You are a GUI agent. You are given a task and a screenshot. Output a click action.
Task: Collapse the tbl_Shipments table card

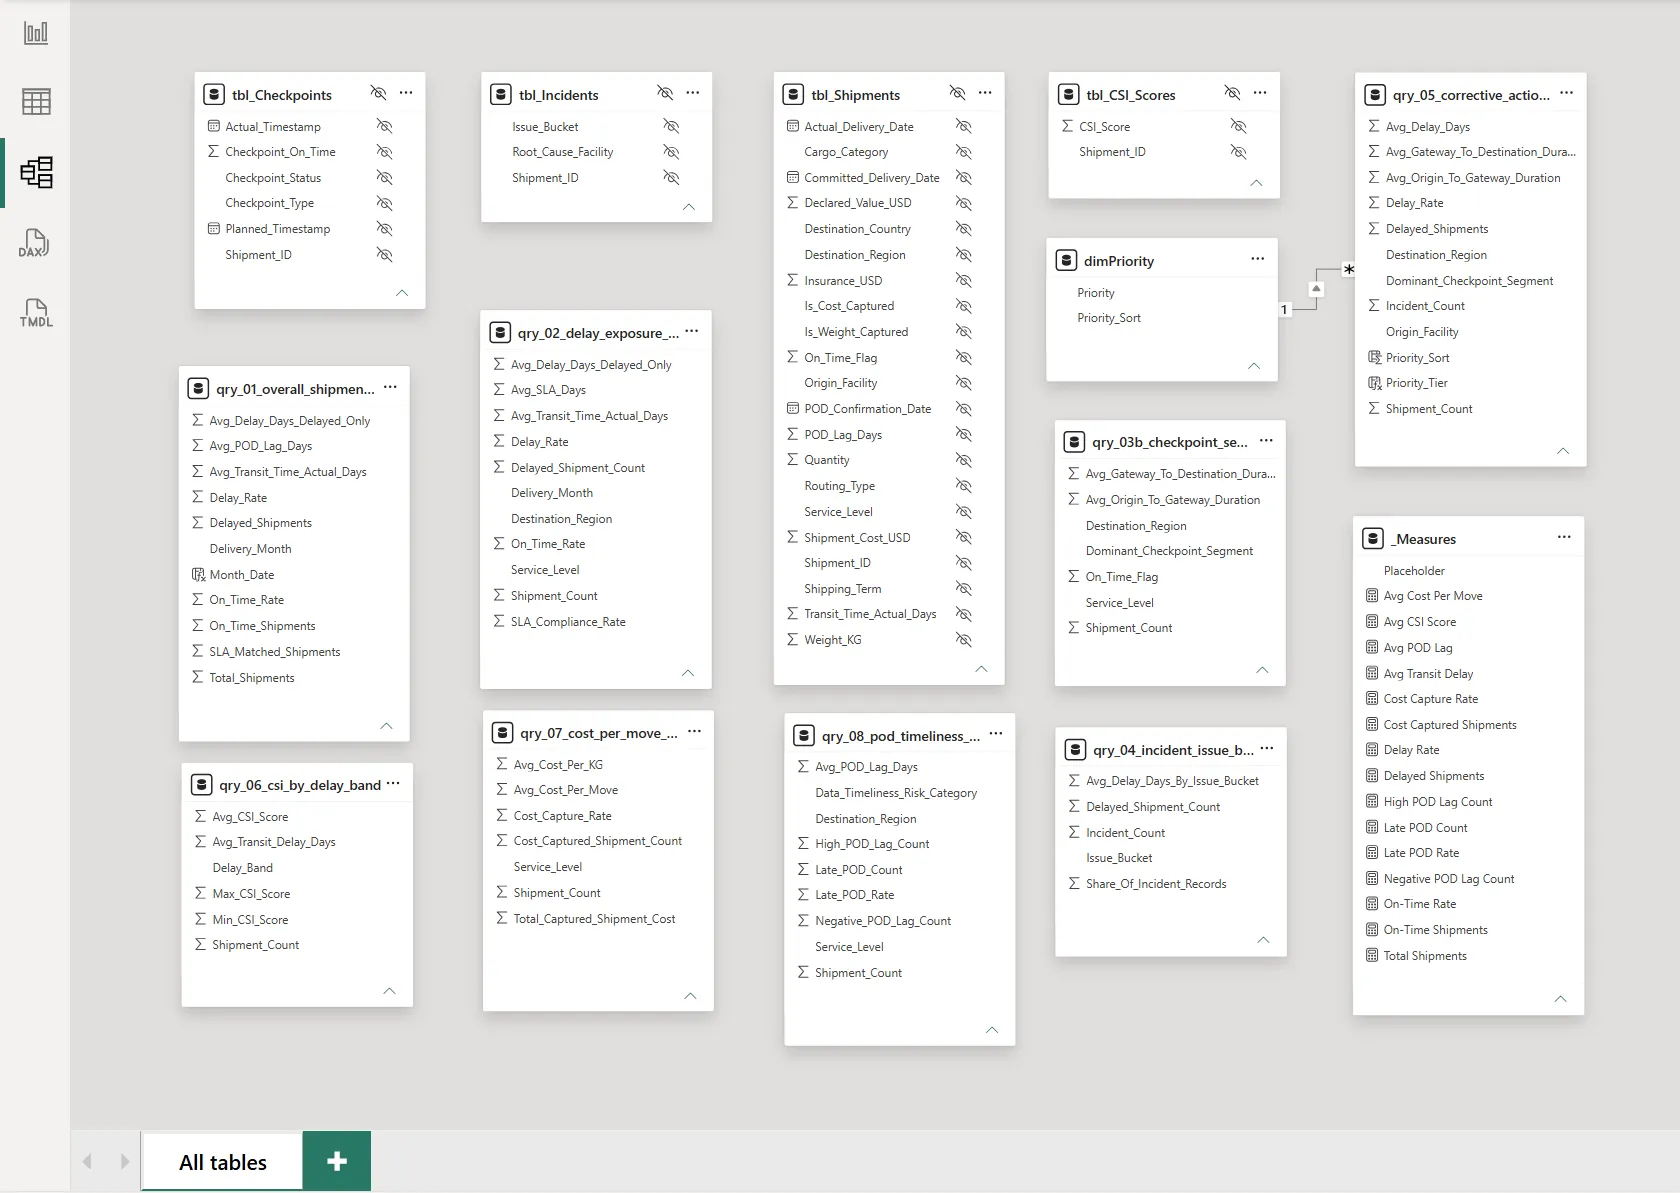981,669
